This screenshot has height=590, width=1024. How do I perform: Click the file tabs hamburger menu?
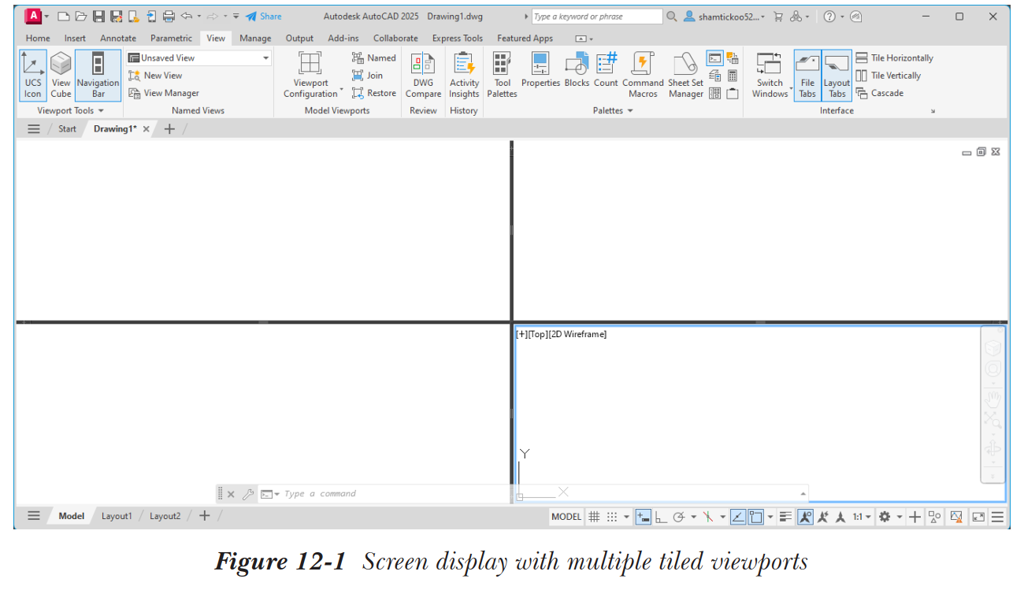click(x=34, y=129)
